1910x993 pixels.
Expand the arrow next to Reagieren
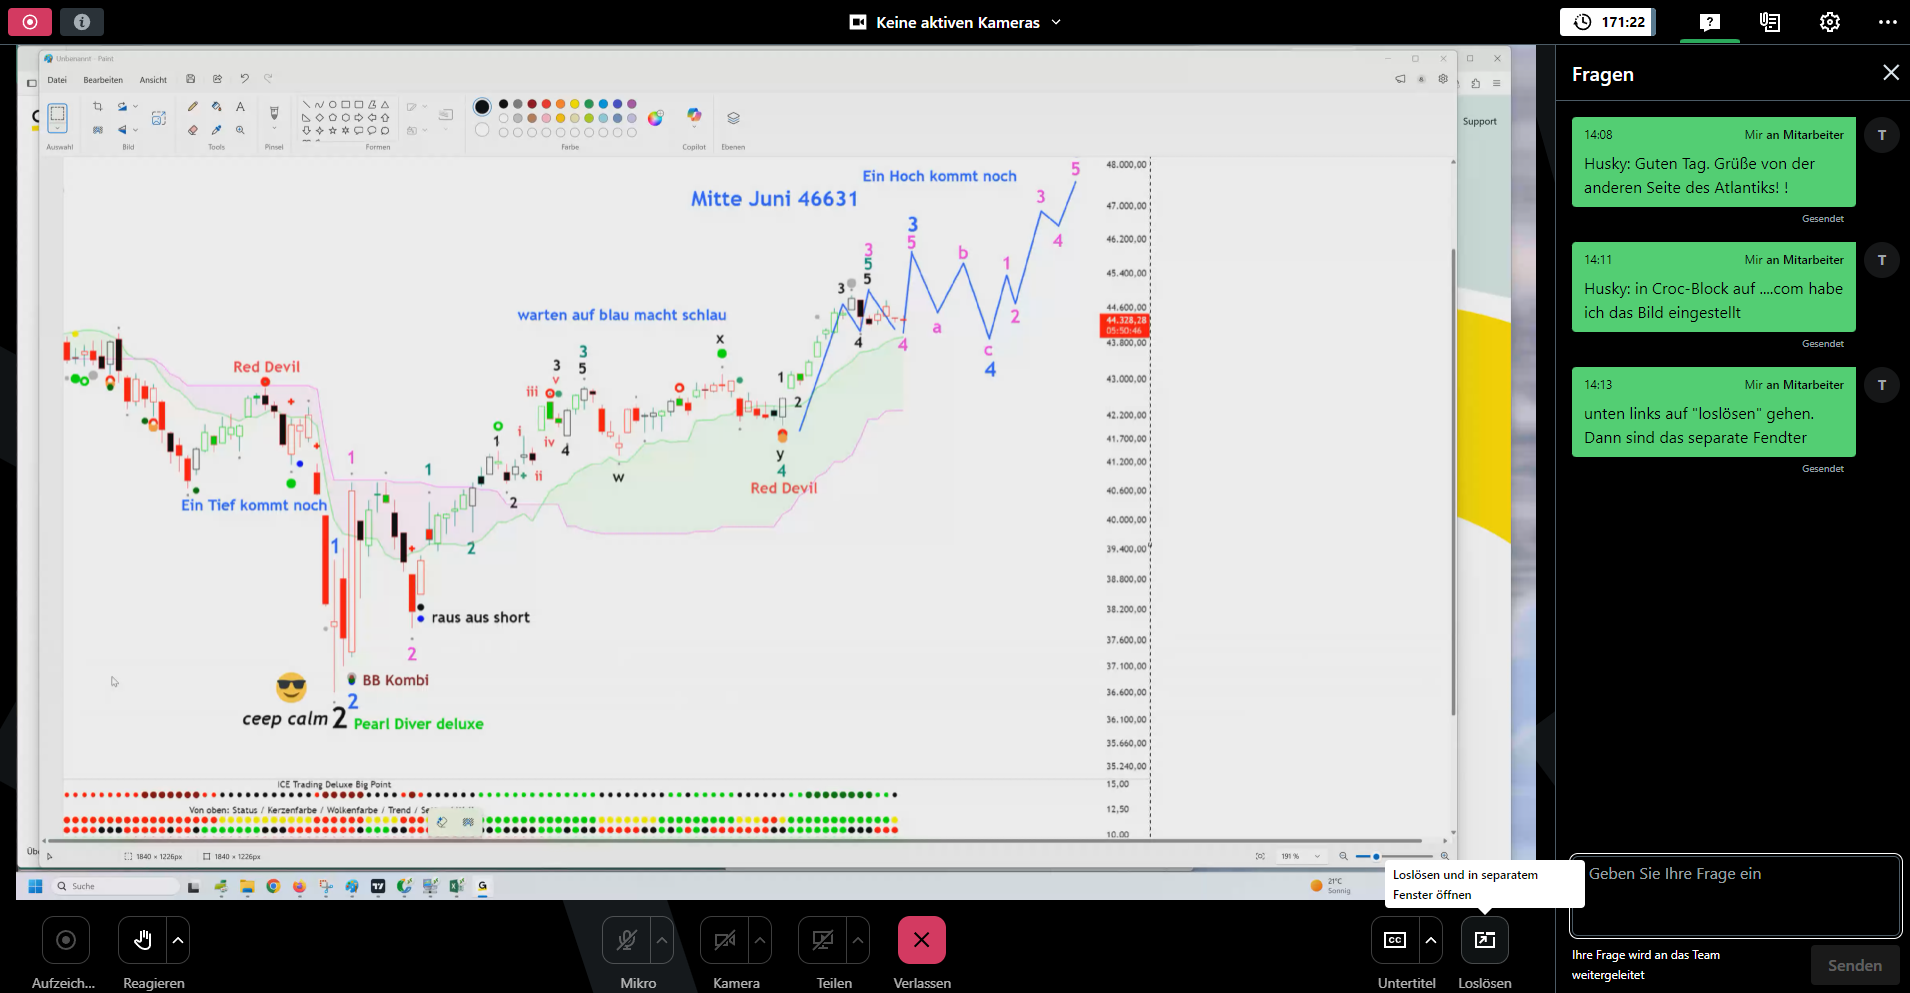click(x=178, y=940)
